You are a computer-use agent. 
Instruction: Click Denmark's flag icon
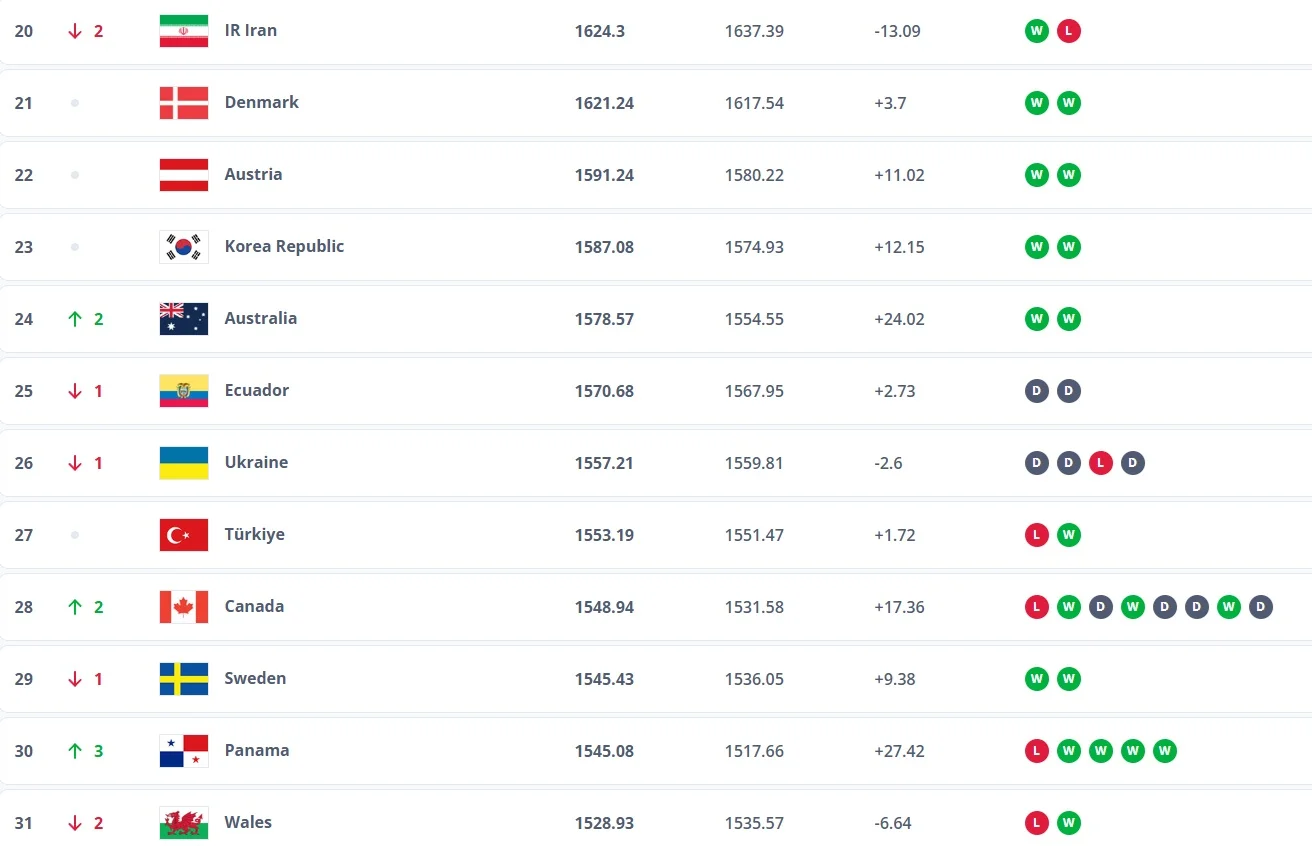[x=184, y=103]
